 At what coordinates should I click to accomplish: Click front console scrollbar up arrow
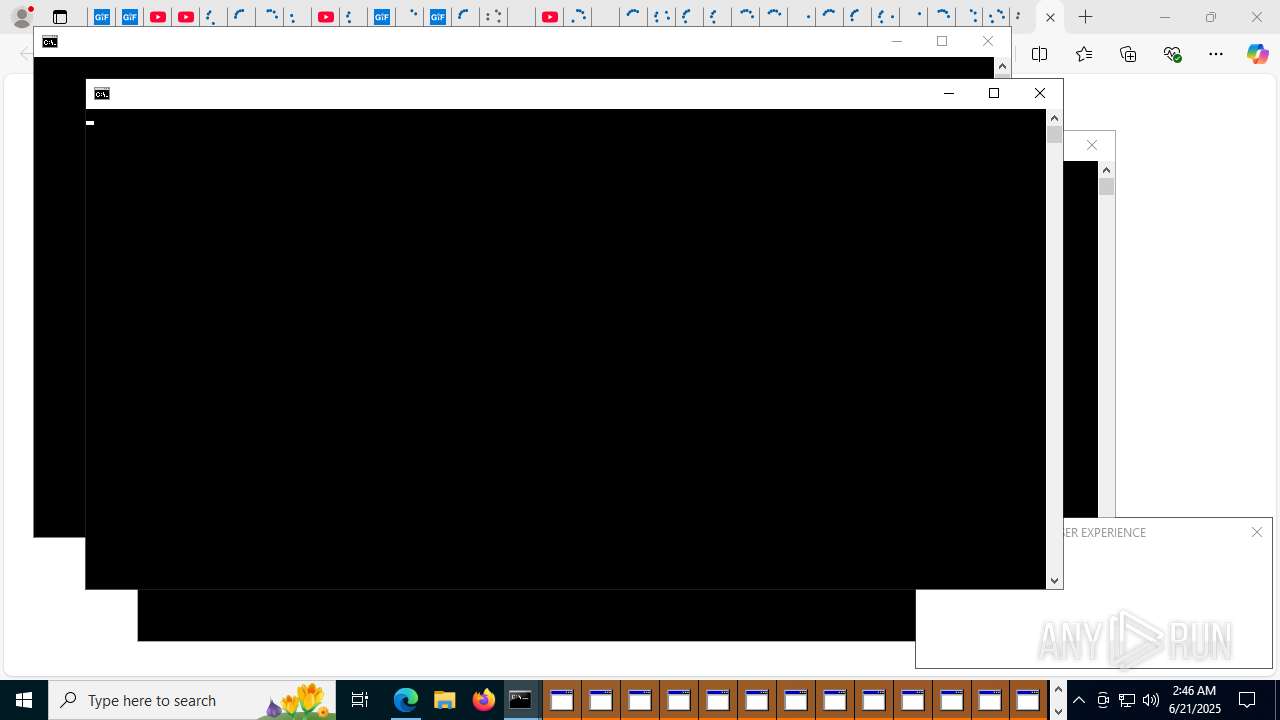(1054, 118)
